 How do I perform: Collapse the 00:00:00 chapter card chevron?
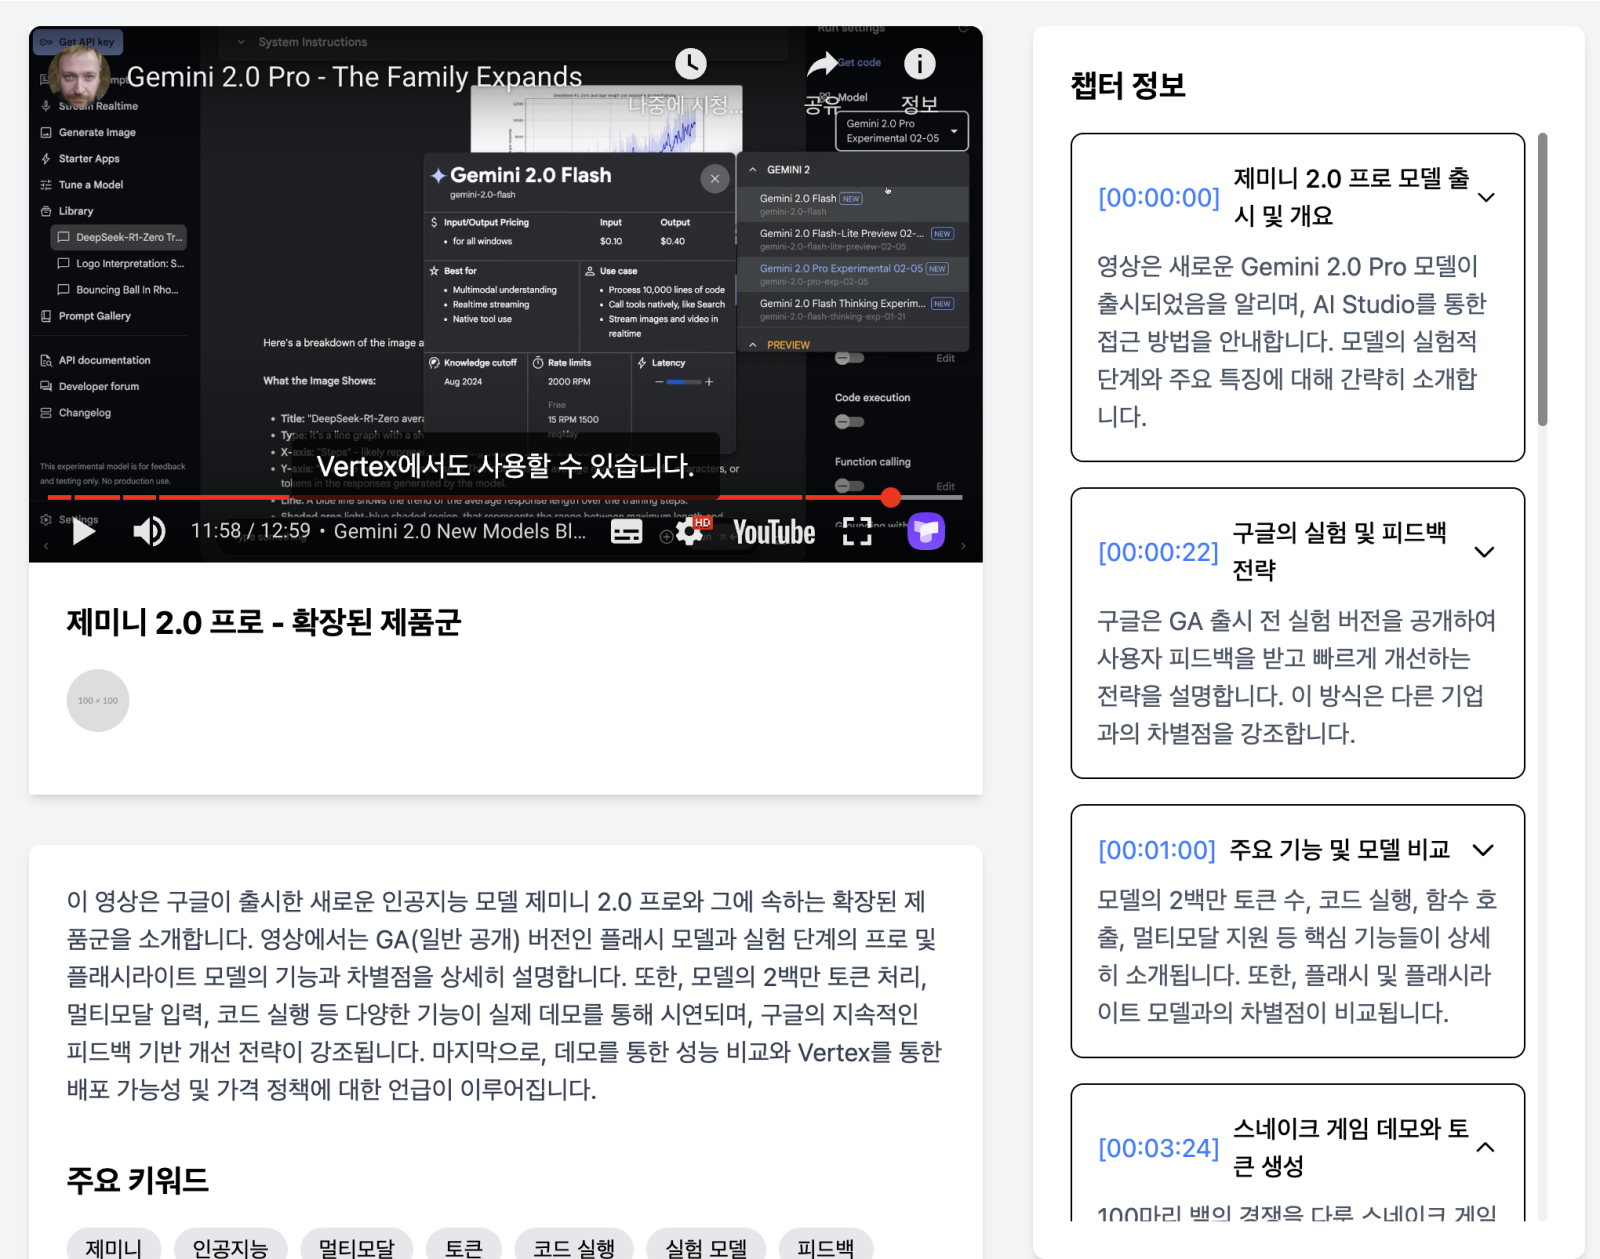tap(1486, 197)
